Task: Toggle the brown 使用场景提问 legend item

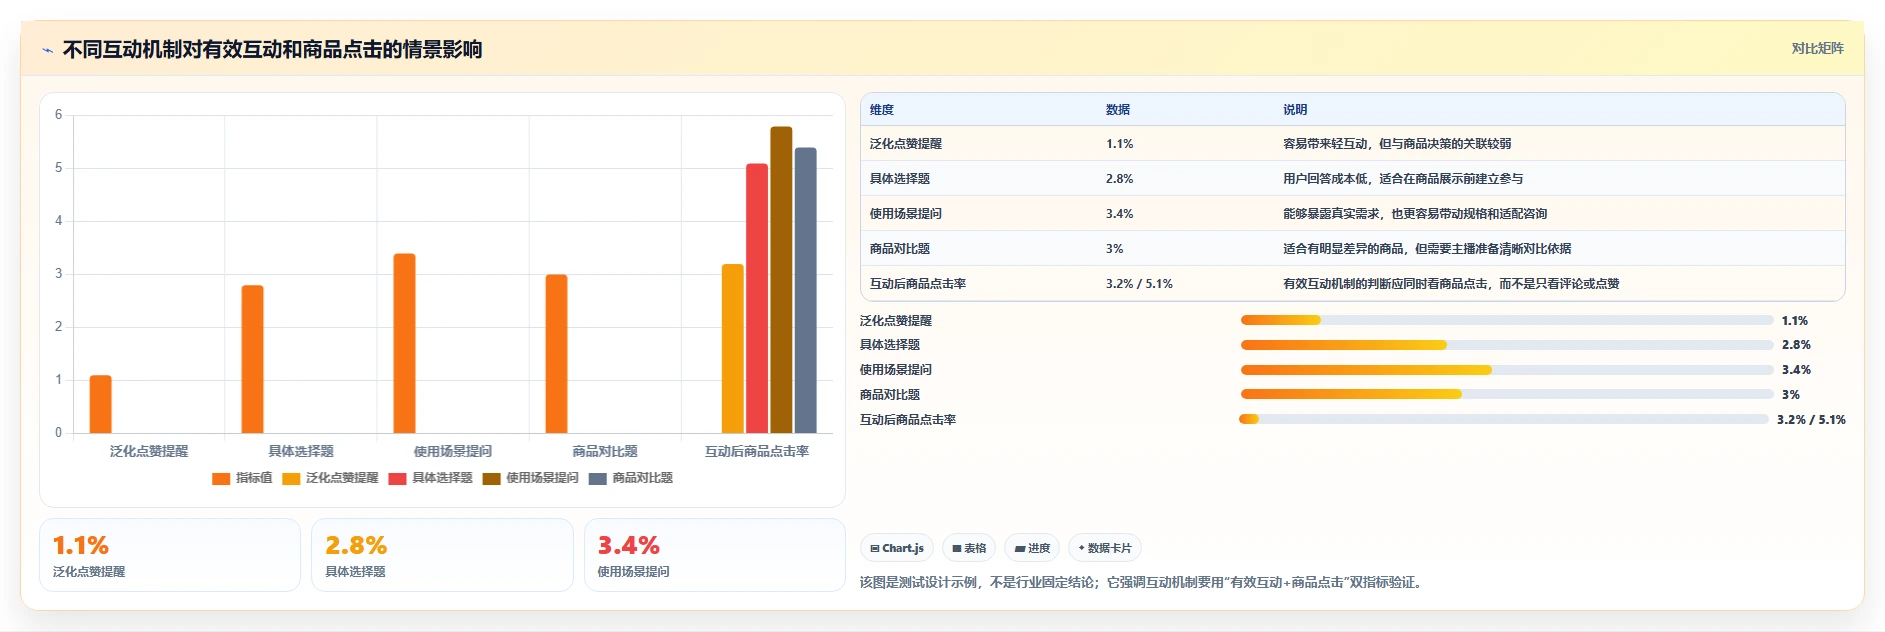Action: point(530,478)
